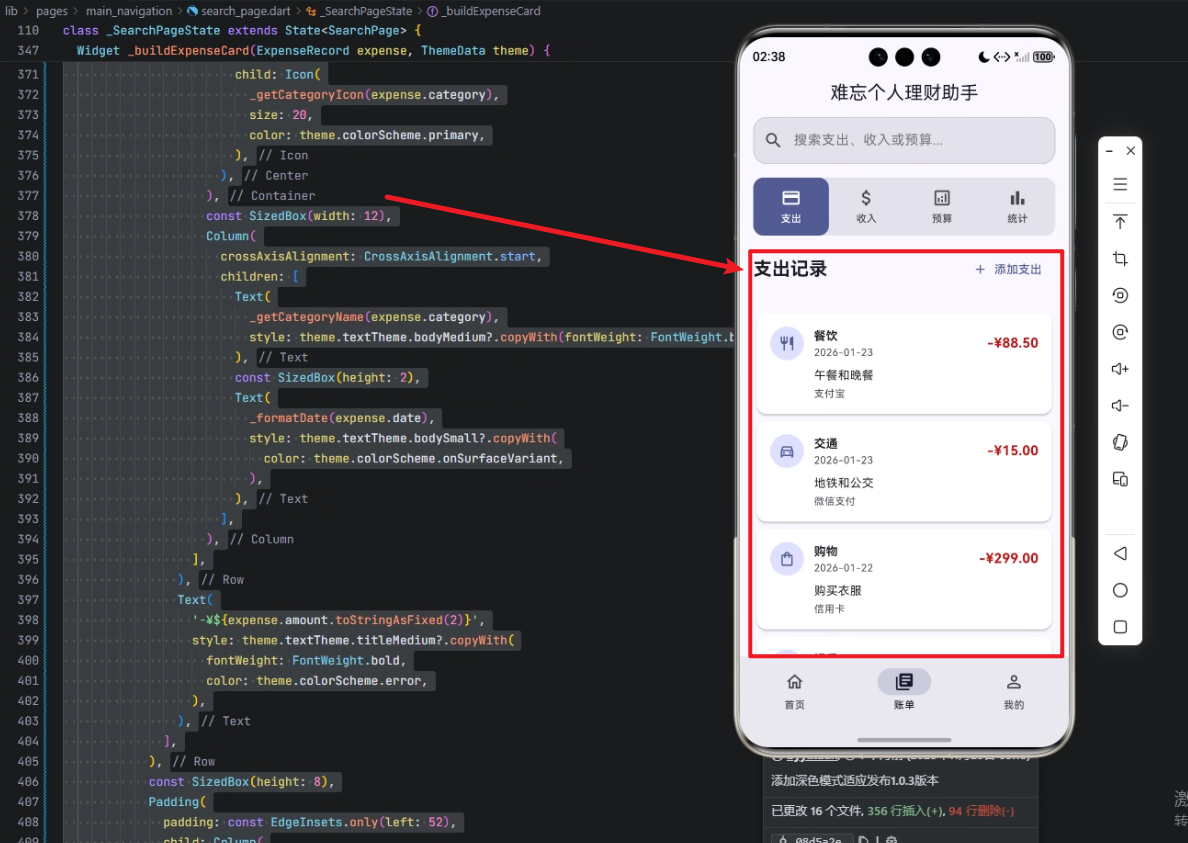Open 我的 profile in bottom navigation
Image resolution: width=1188 pixels, height=843 pixels.
[1014, 692]
